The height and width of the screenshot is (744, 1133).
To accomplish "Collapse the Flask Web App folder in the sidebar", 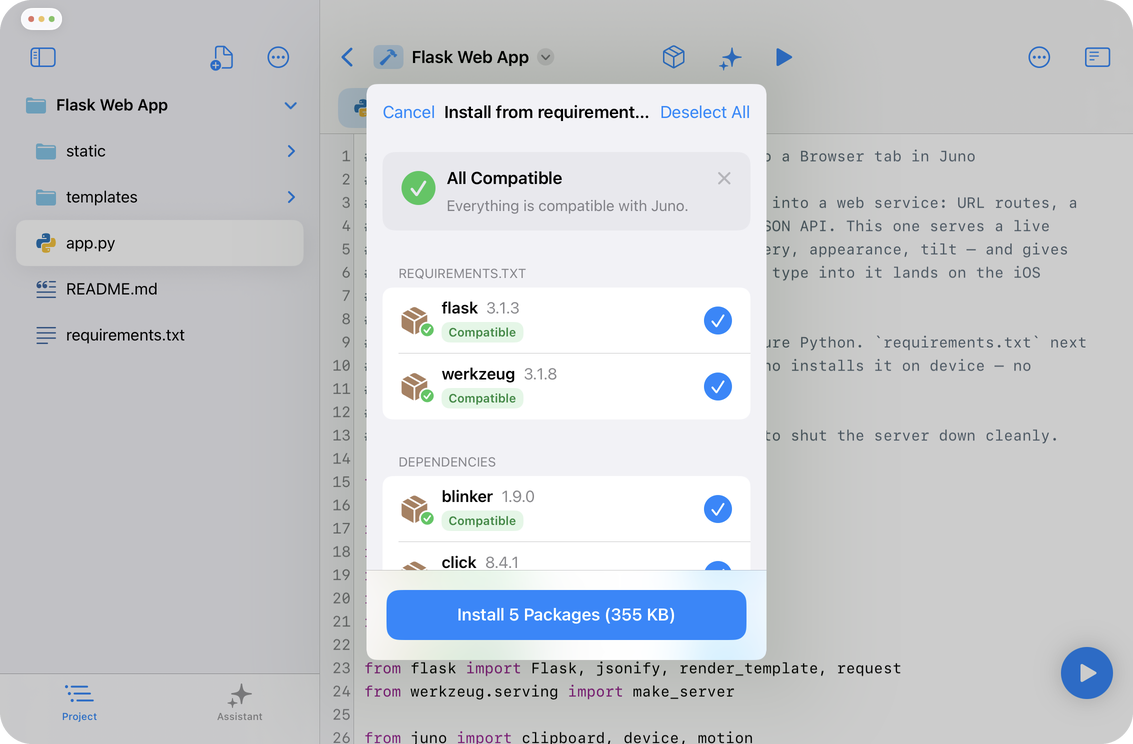I will pyautogui.click(x=290, y=105).
